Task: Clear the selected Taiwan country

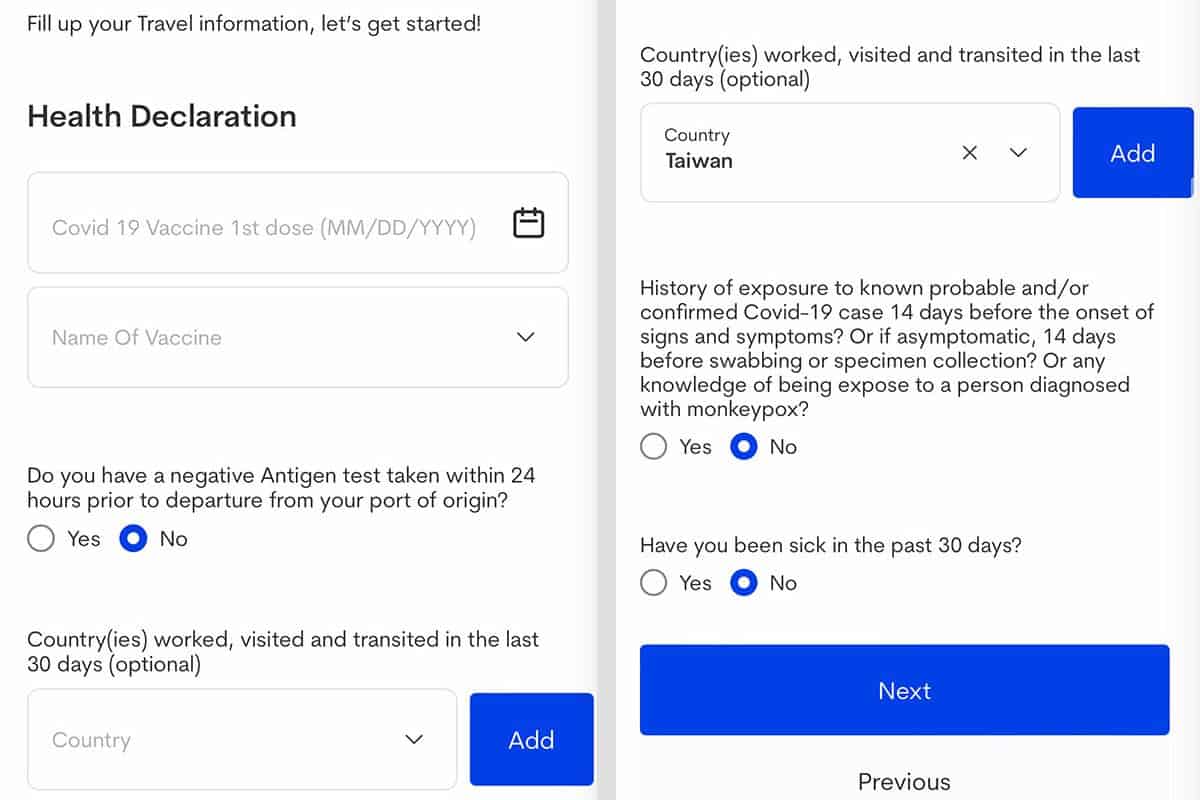Action: pyautogui.click(x=969, y=153)
